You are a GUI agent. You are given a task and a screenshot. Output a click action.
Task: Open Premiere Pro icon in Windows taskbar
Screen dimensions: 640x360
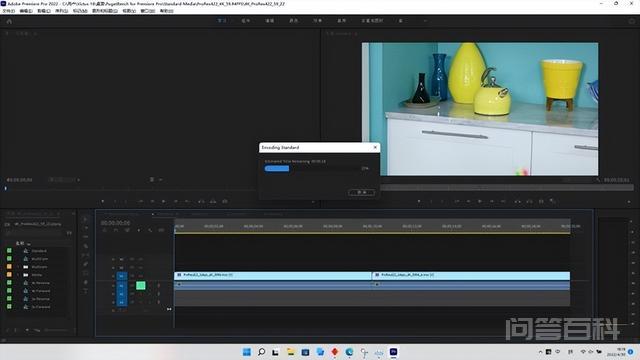[393, 352]
